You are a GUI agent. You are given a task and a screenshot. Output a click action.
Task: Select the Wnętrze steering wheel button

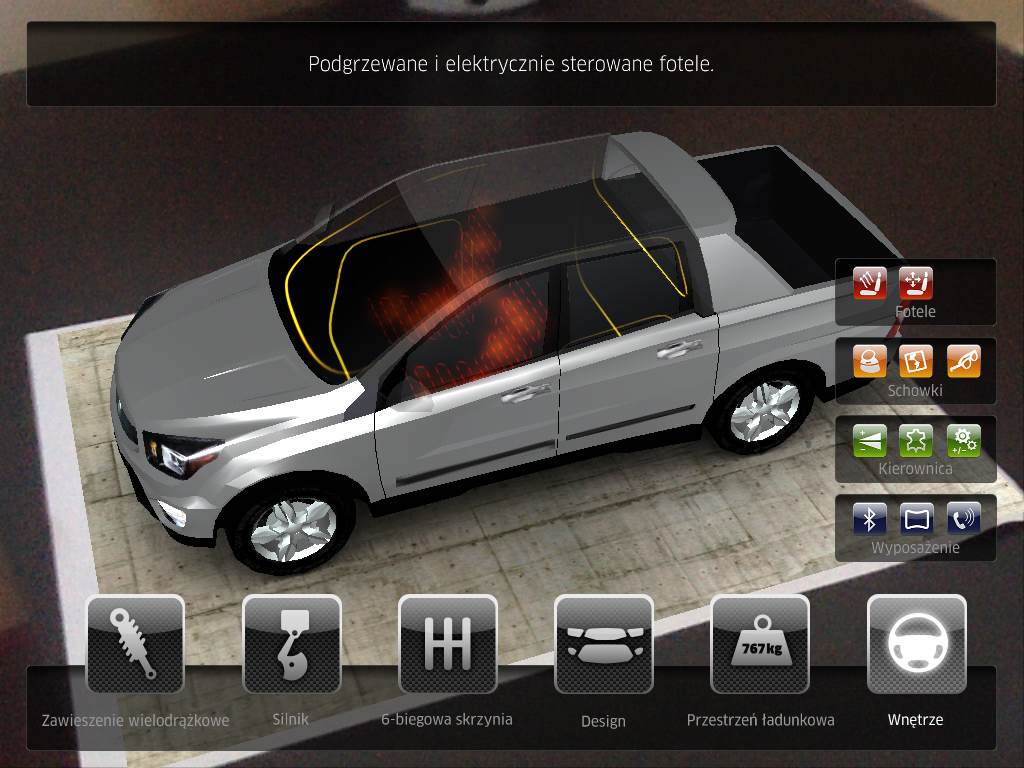click(x=916, y=645)
